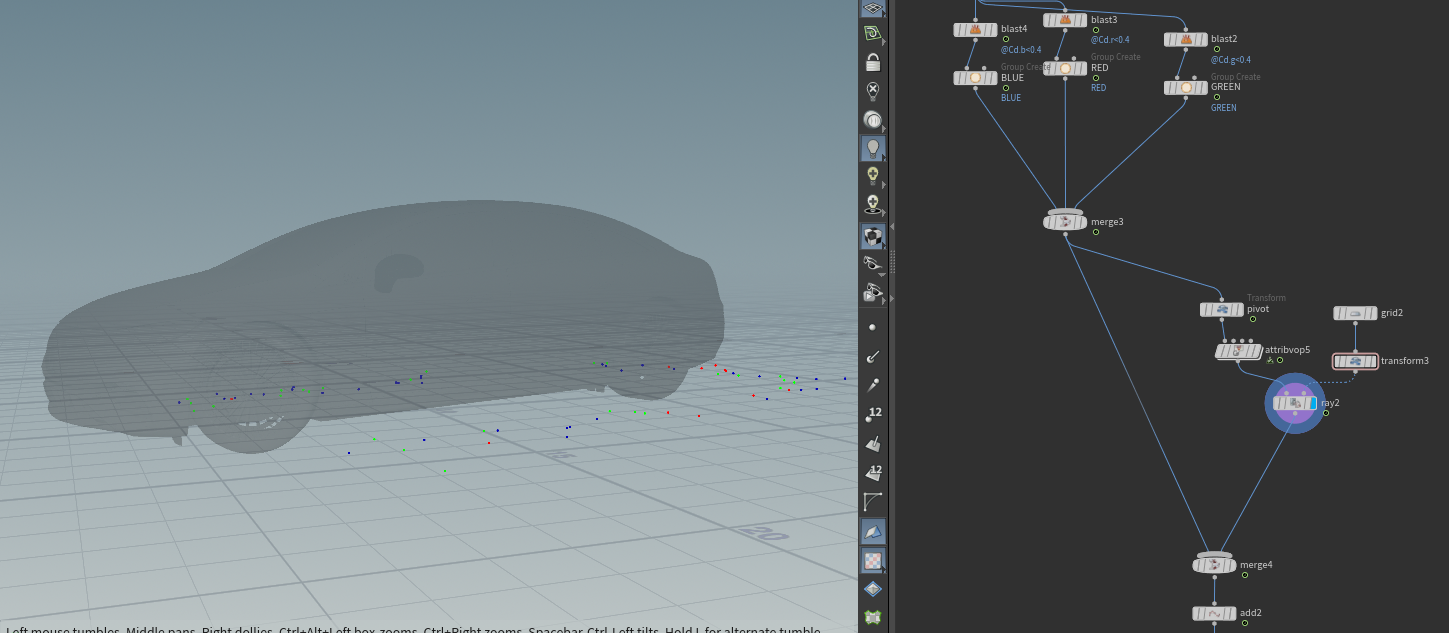Show primitive numbers display icon

(x=873, y=472)
